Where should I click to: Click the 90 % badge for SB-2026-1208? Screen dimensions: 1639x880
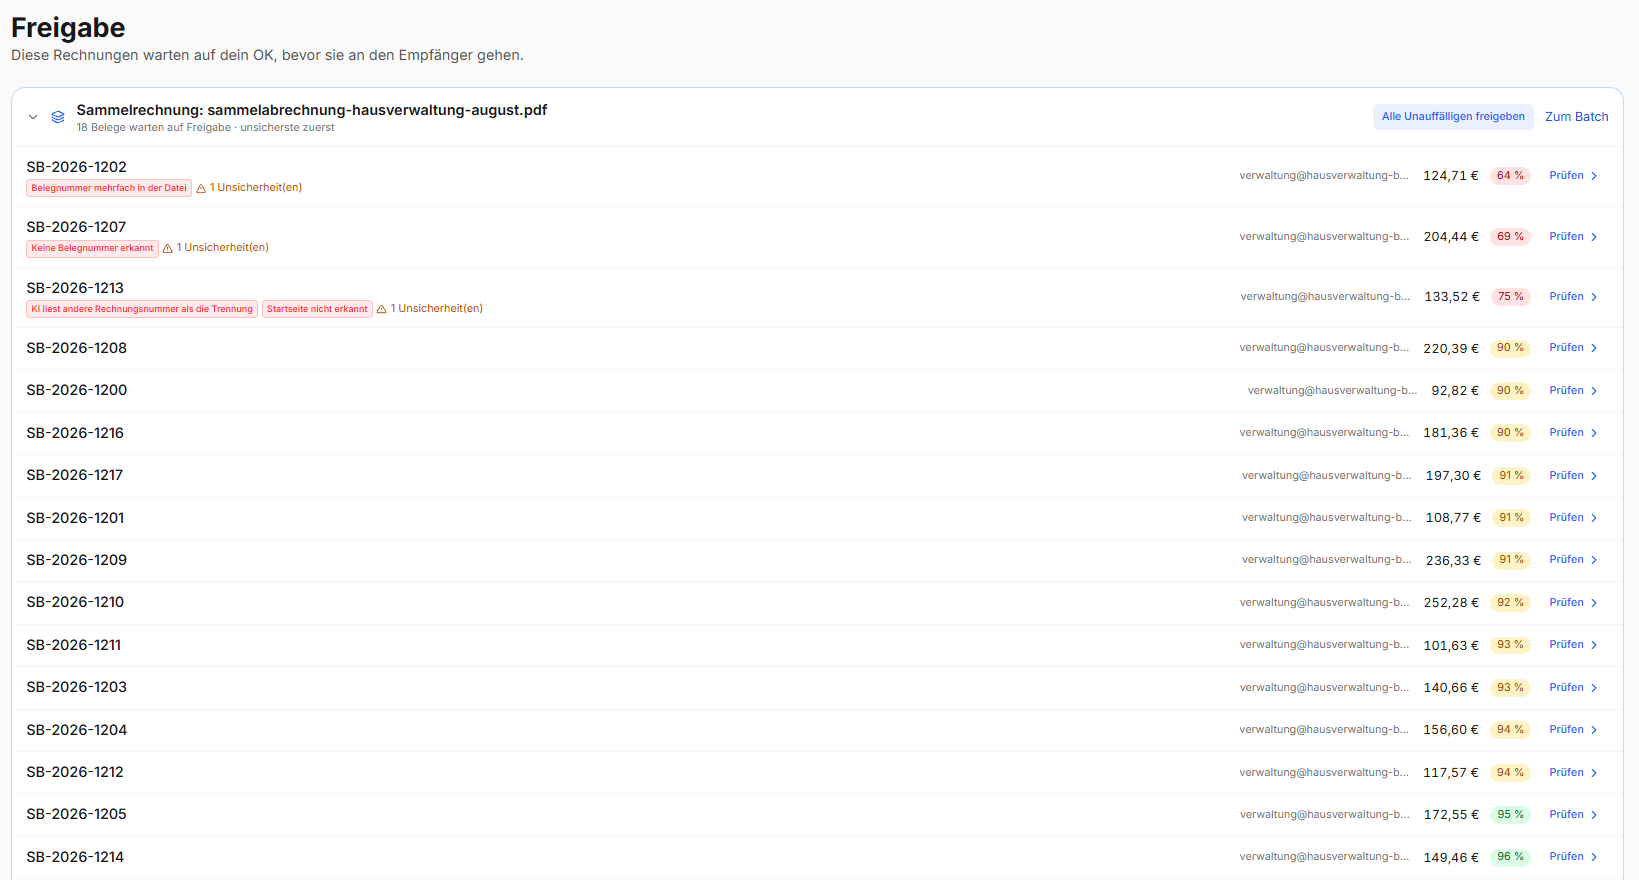tap(1510, 348)
